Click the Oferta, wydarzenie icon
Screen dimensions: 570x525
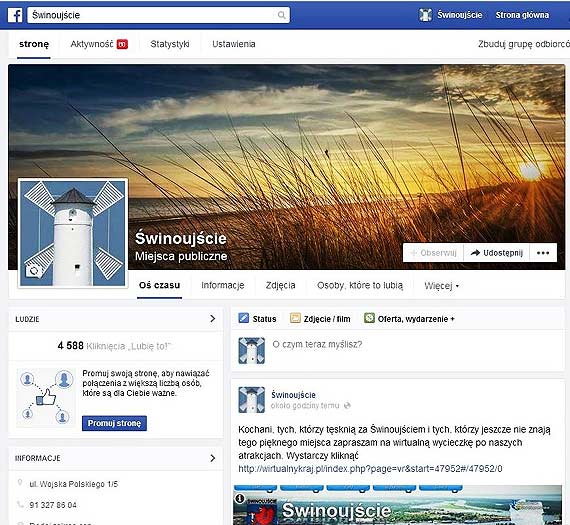[x=369, y=318]
